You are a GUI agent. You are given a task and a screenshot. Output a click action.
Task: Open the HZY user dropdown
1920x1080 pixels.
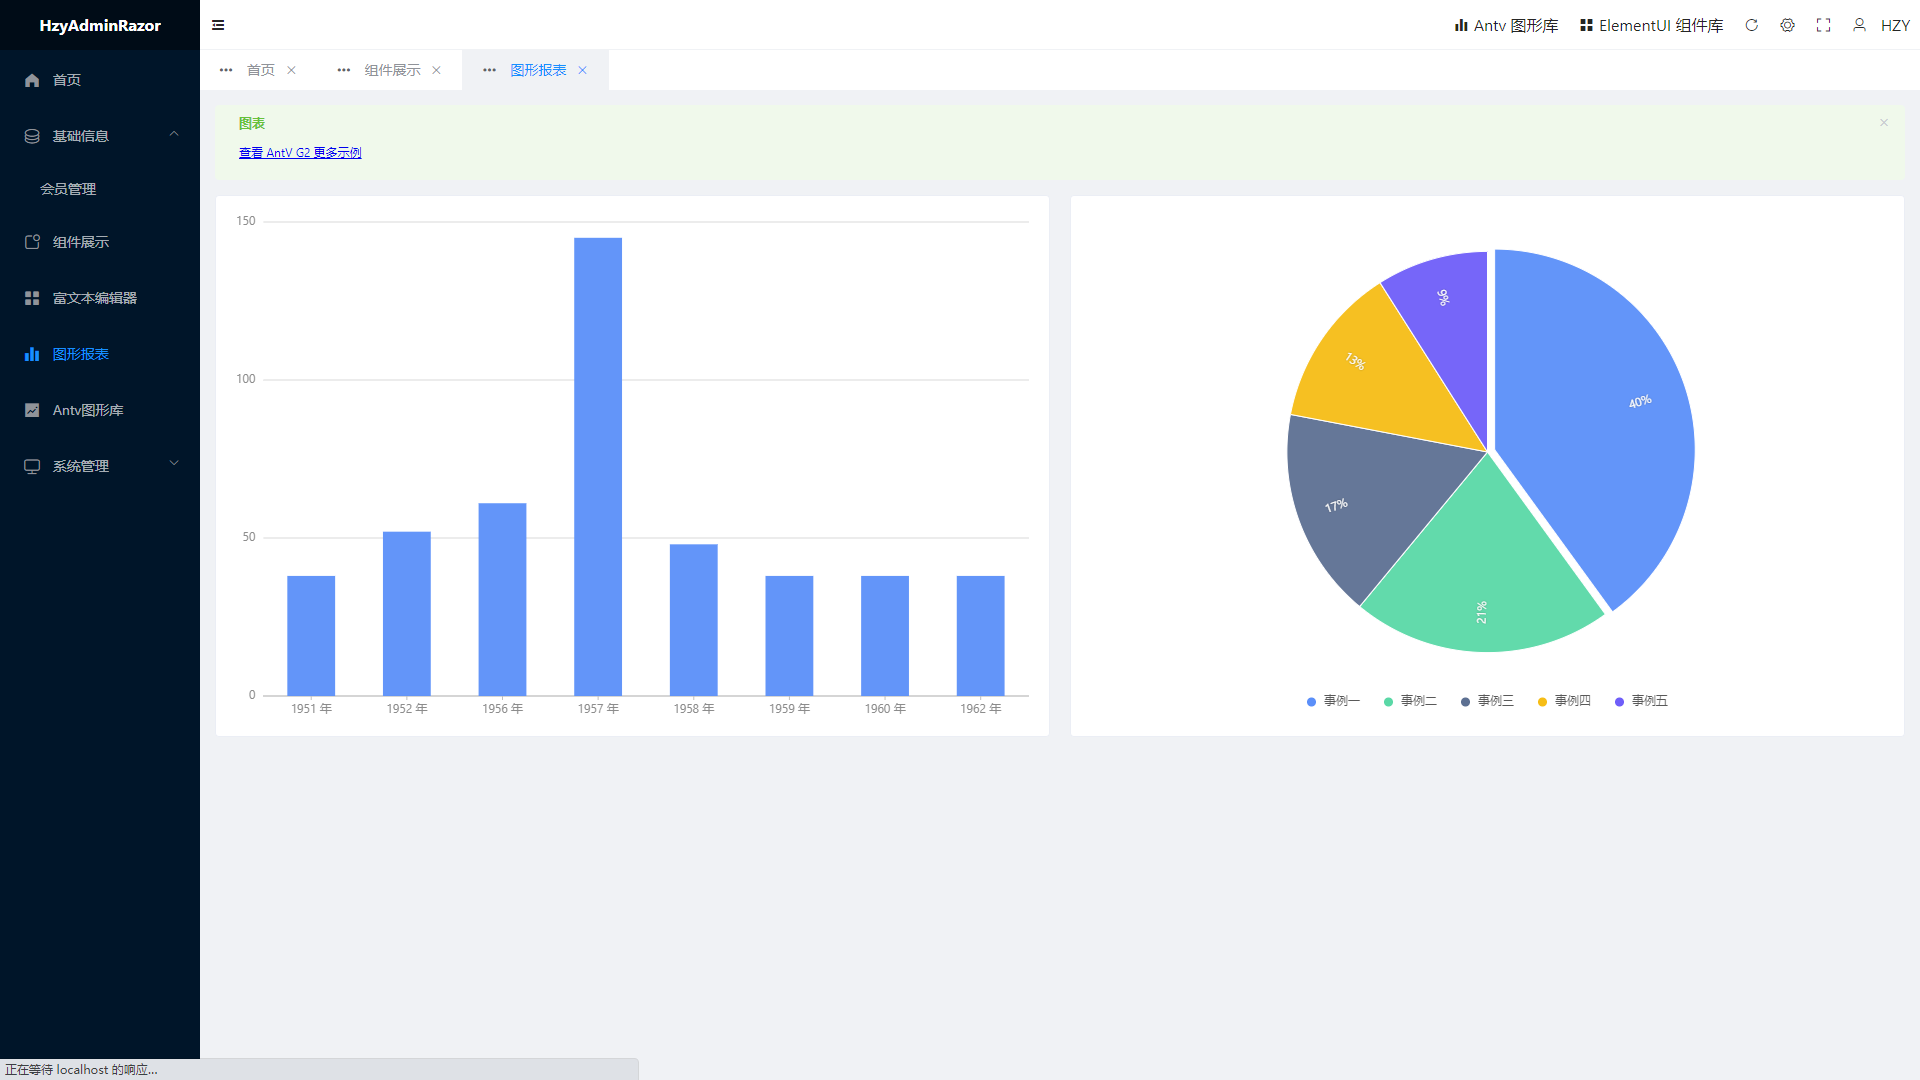click(x=1895, y=25)
